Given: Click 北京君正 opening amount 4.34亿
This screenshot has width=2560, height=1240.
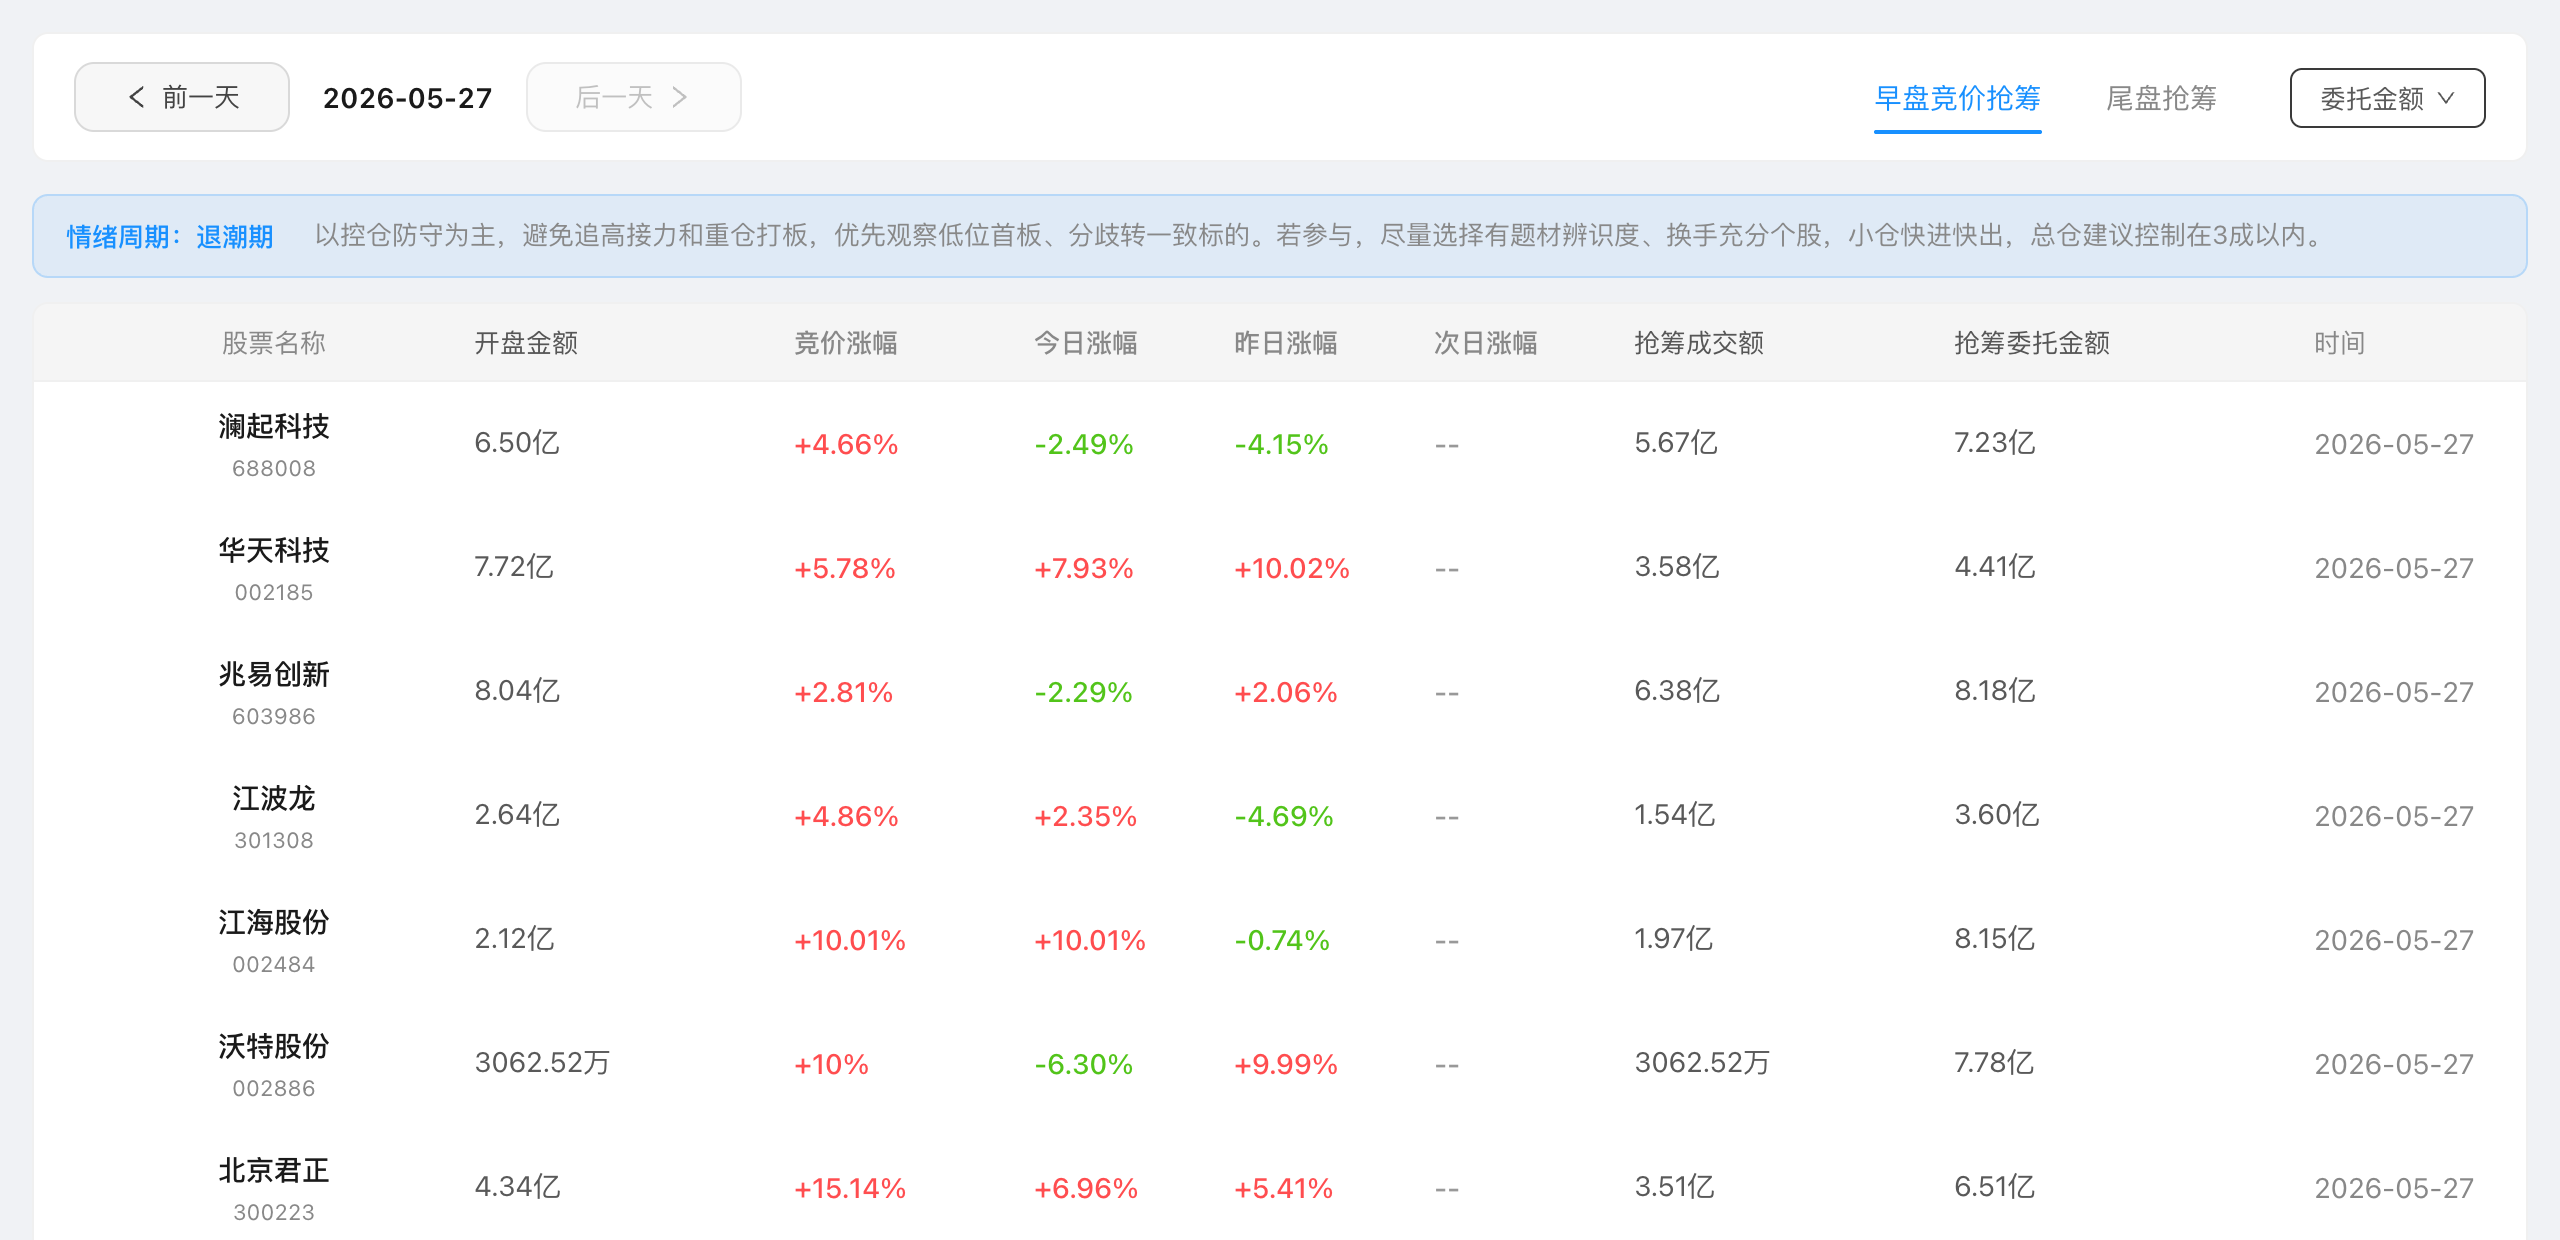Looking at the screenshot, I should (x=517, y=1187).
